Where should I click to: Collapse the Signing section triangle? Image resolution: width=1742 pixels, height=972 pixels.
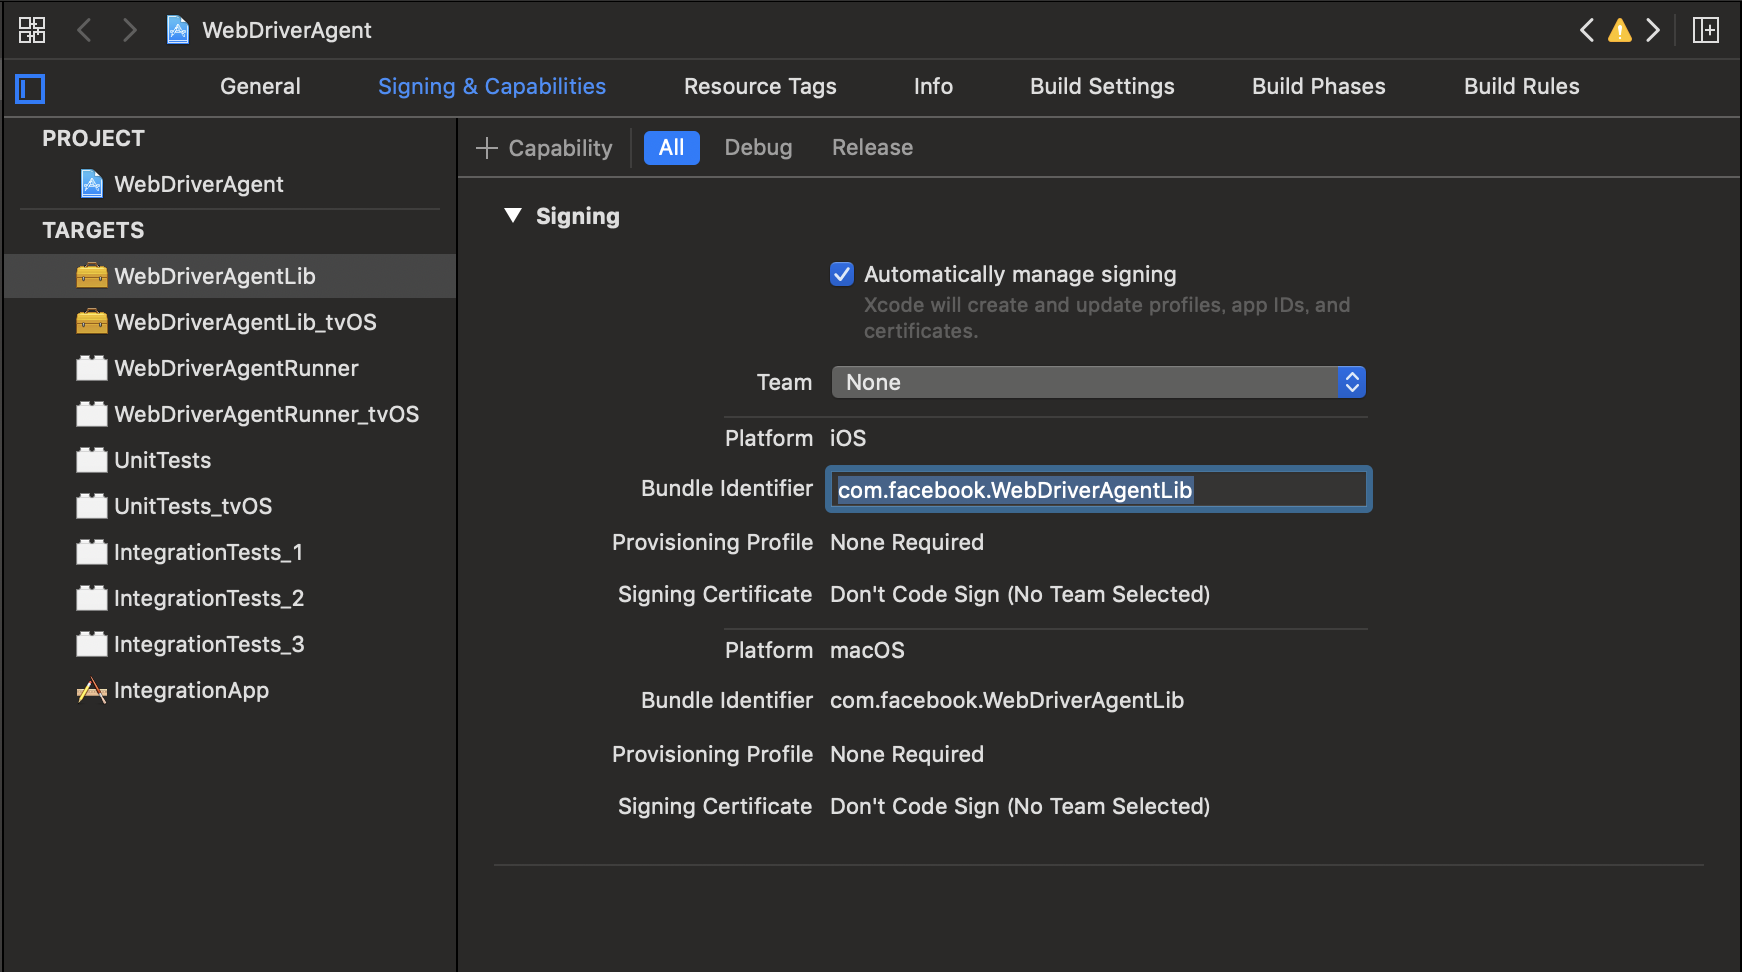click(513, 215)
